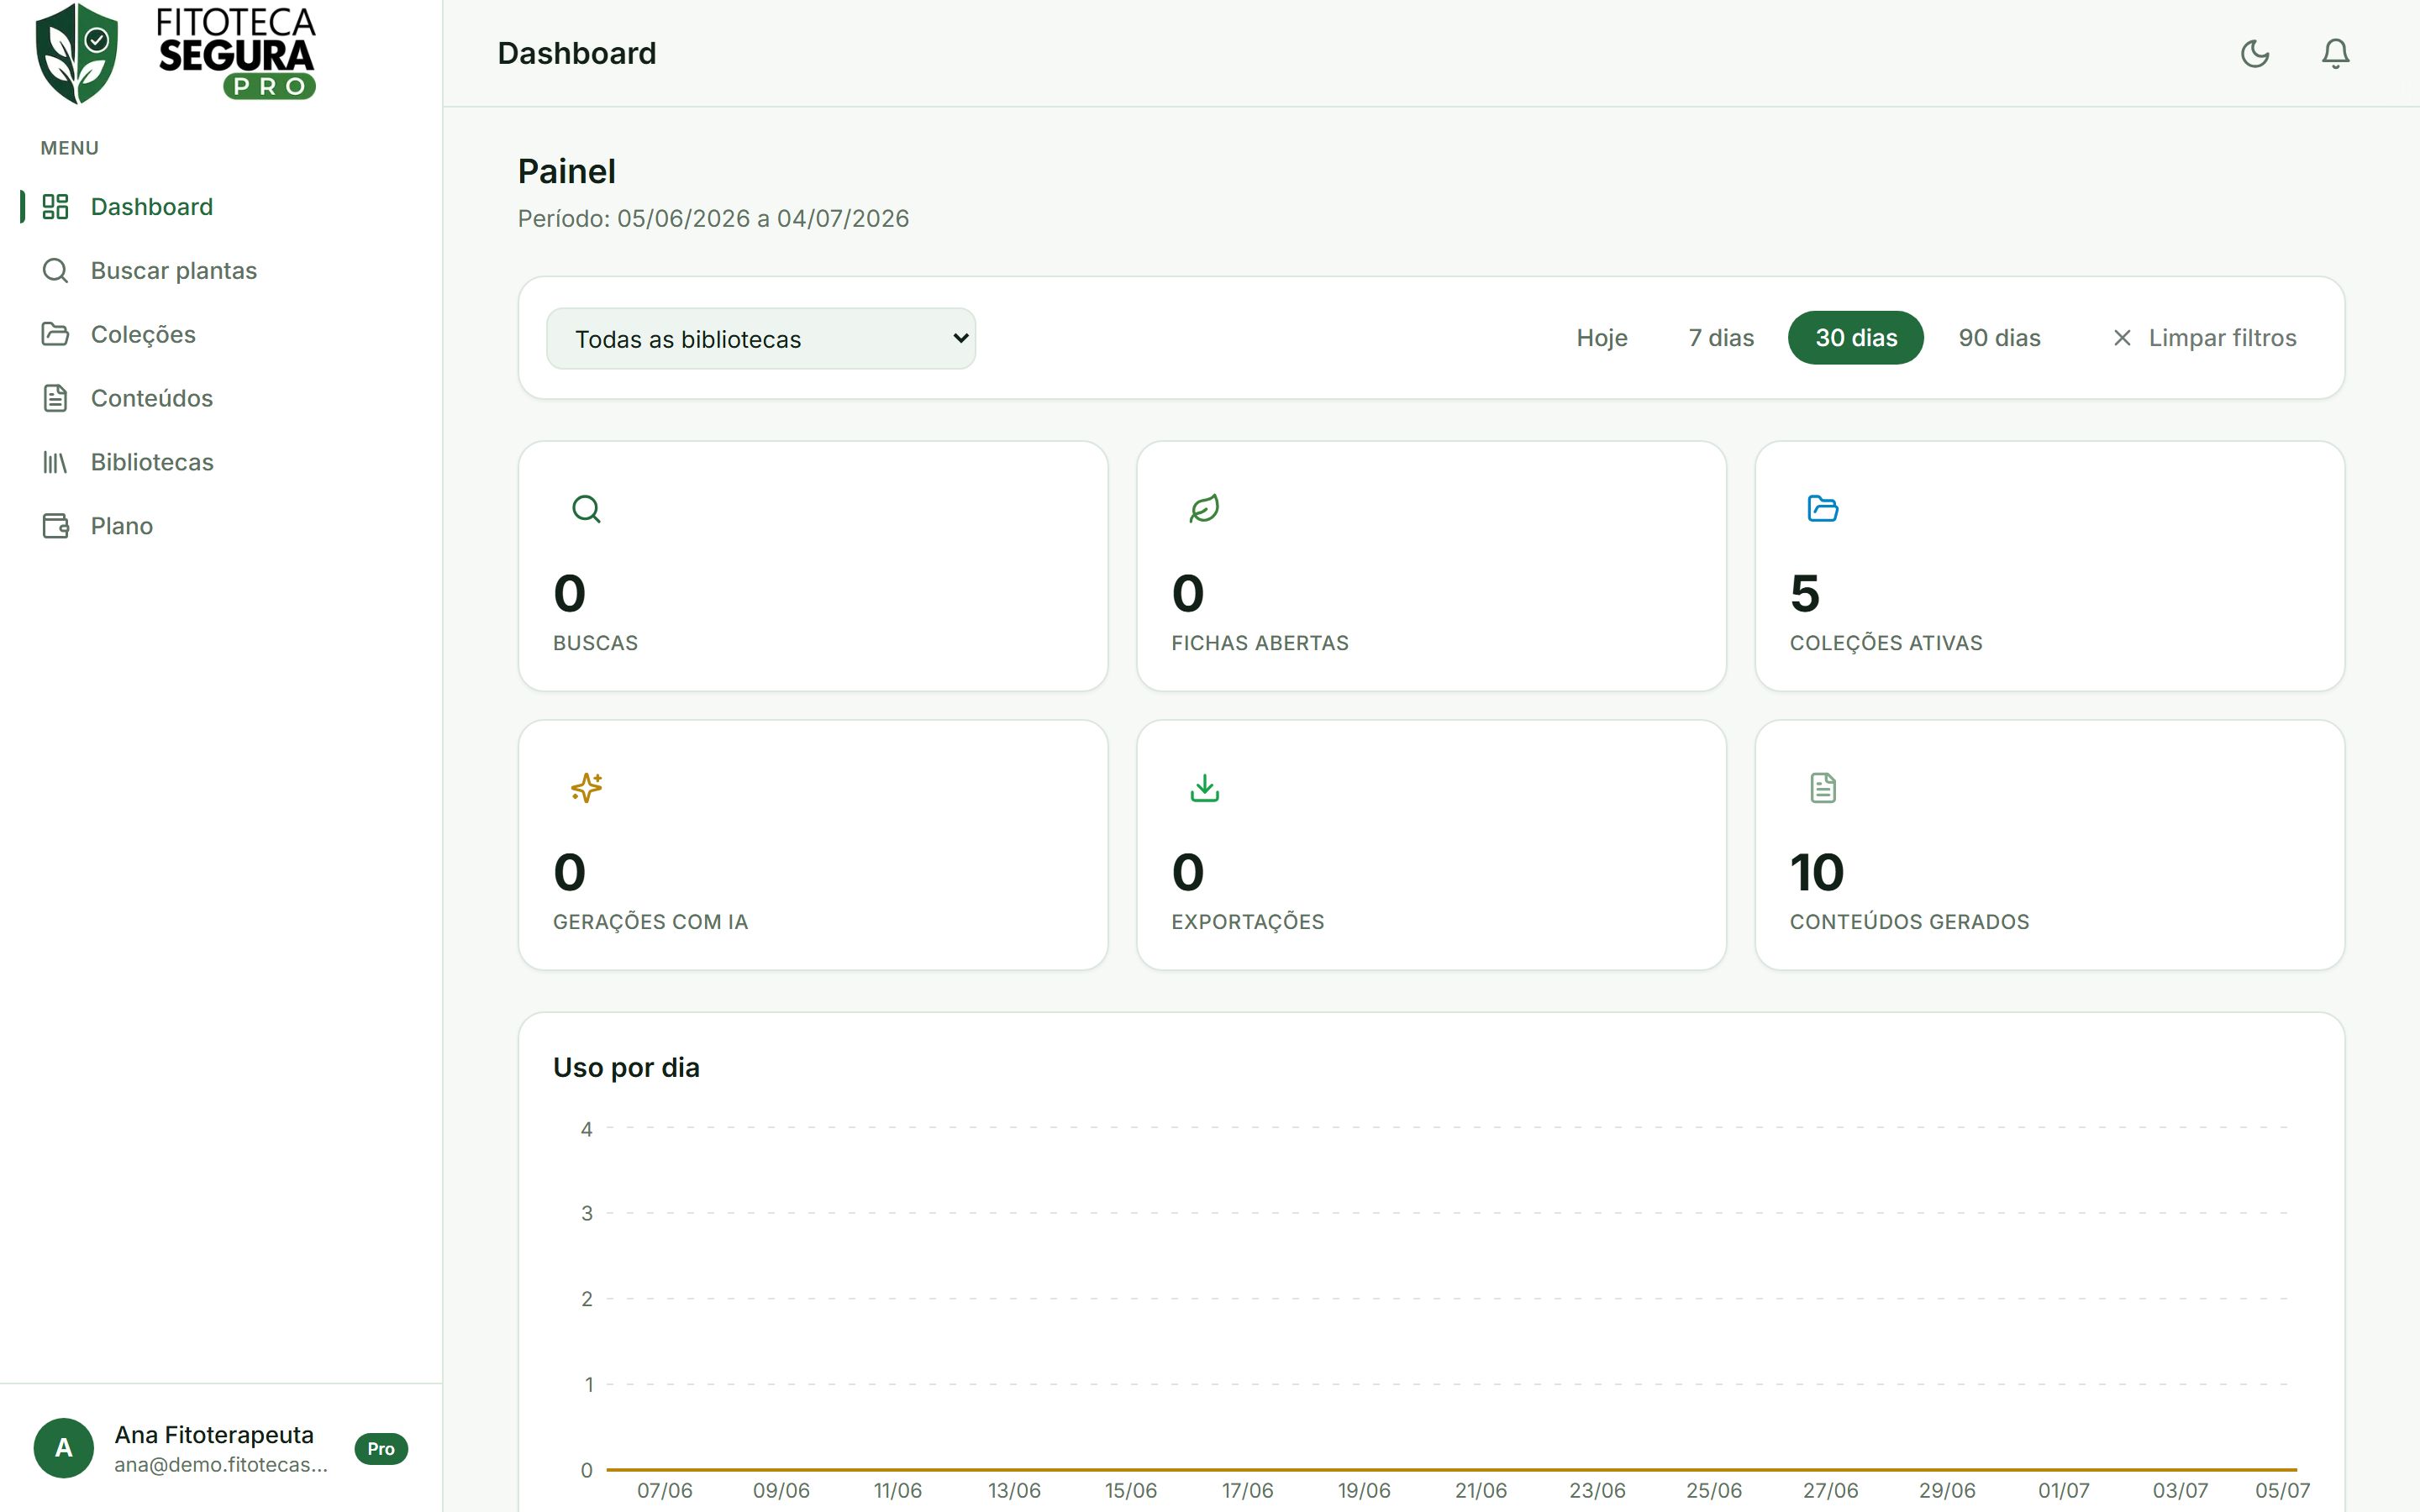Click the leaf icon on Fichas Abertas card

[x=1204, y=509]
